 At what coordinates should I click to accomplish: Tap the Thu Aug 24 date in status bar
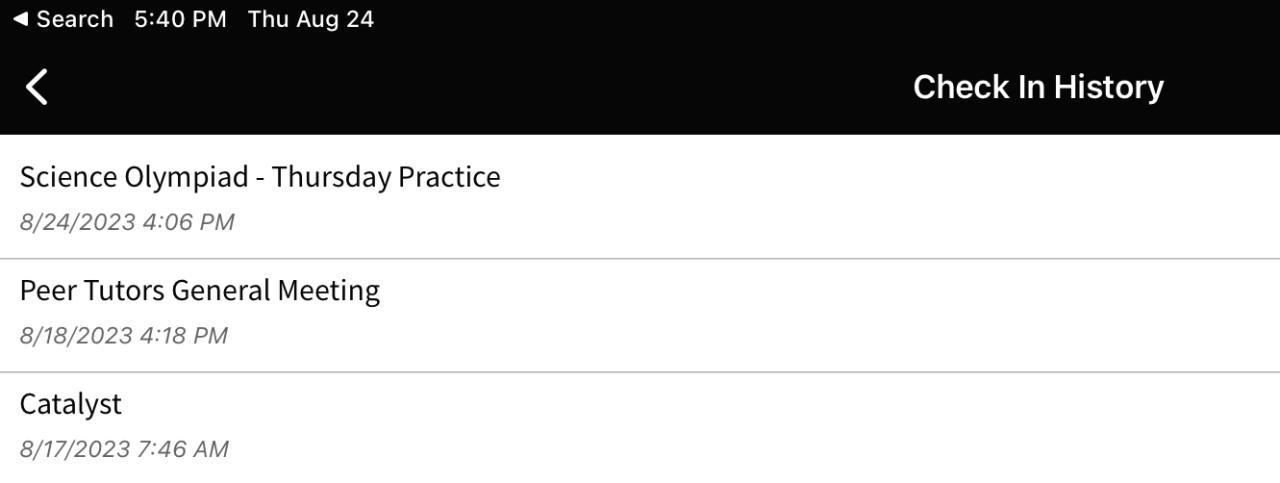[311, 20]
